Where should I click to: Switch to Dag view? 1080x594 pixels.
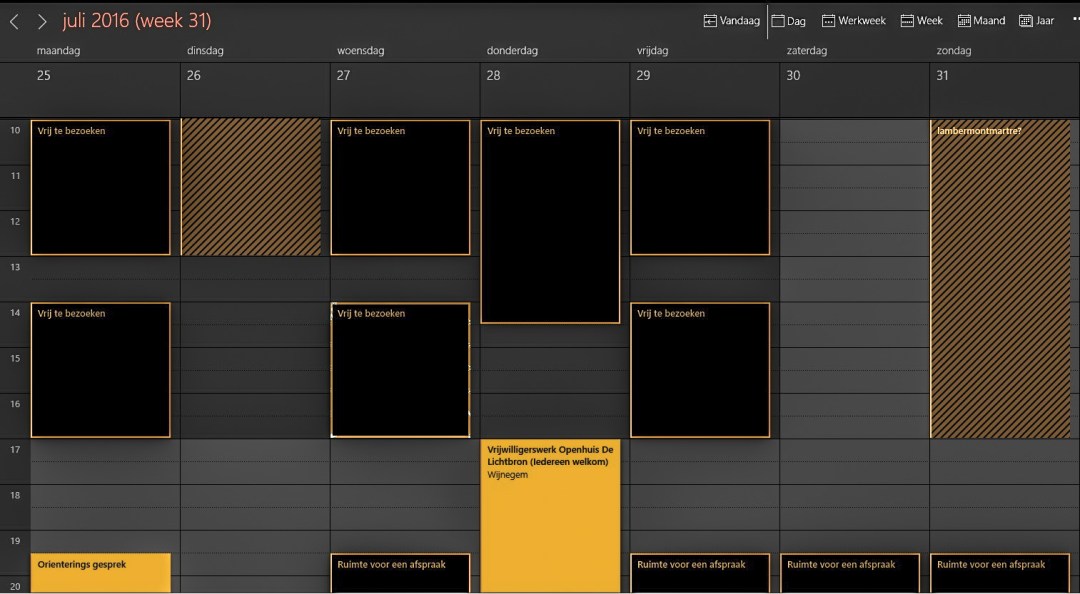click(789, 21)
